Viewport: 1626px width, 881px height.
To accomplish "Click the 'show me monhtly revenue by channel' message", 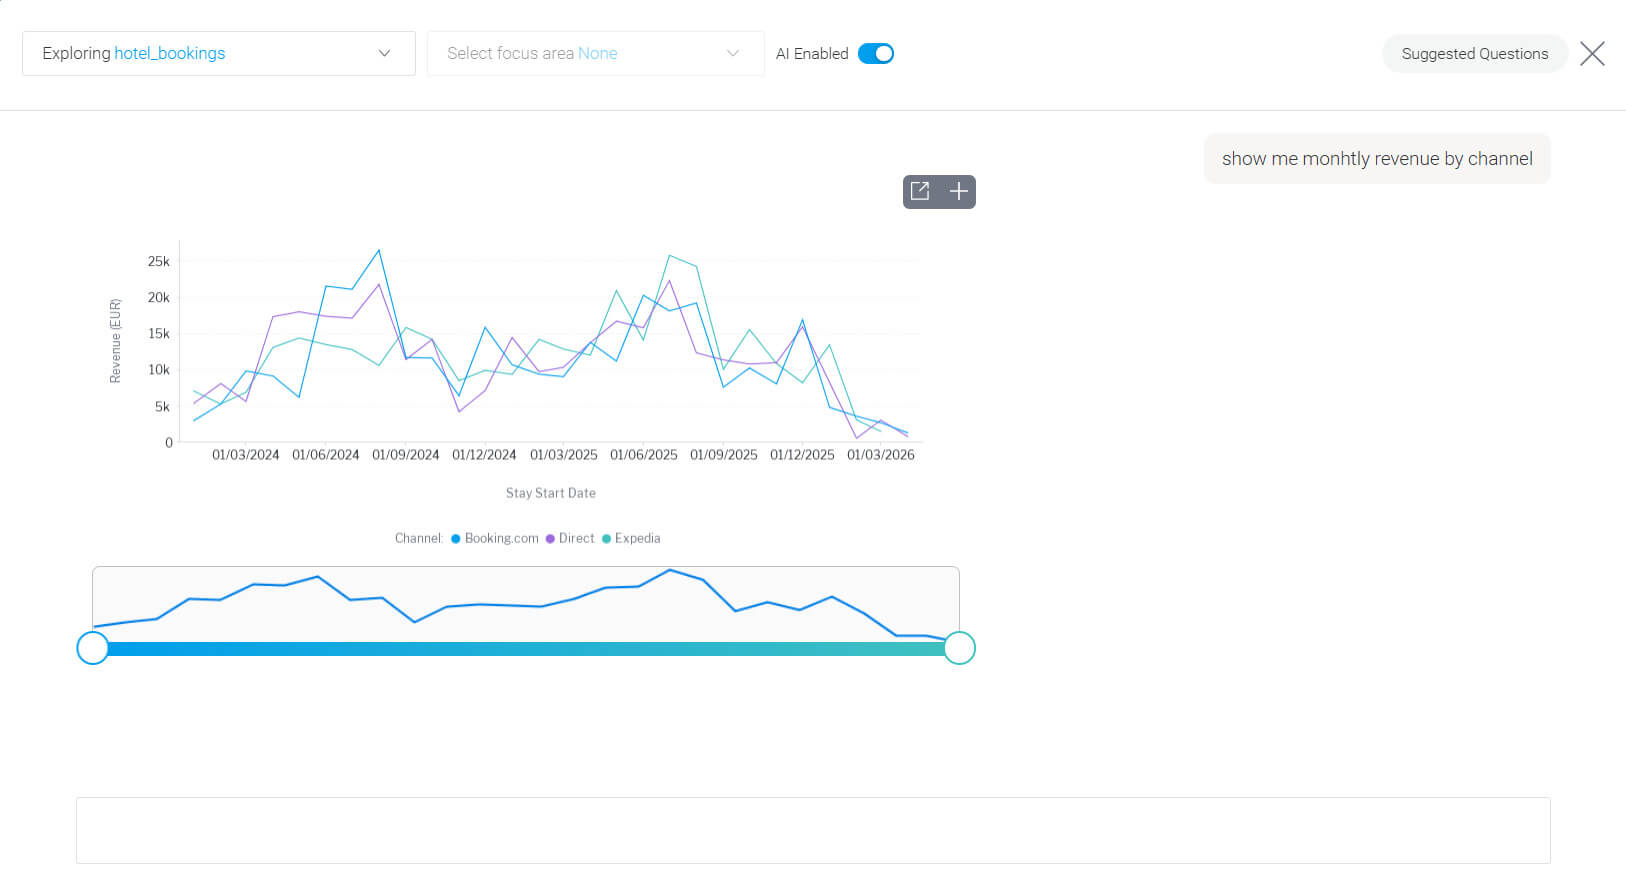I will coord(1377,158).
